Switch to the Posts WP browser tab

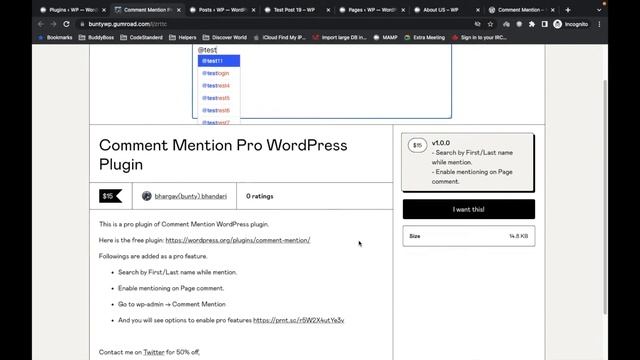tap(222, 10)
